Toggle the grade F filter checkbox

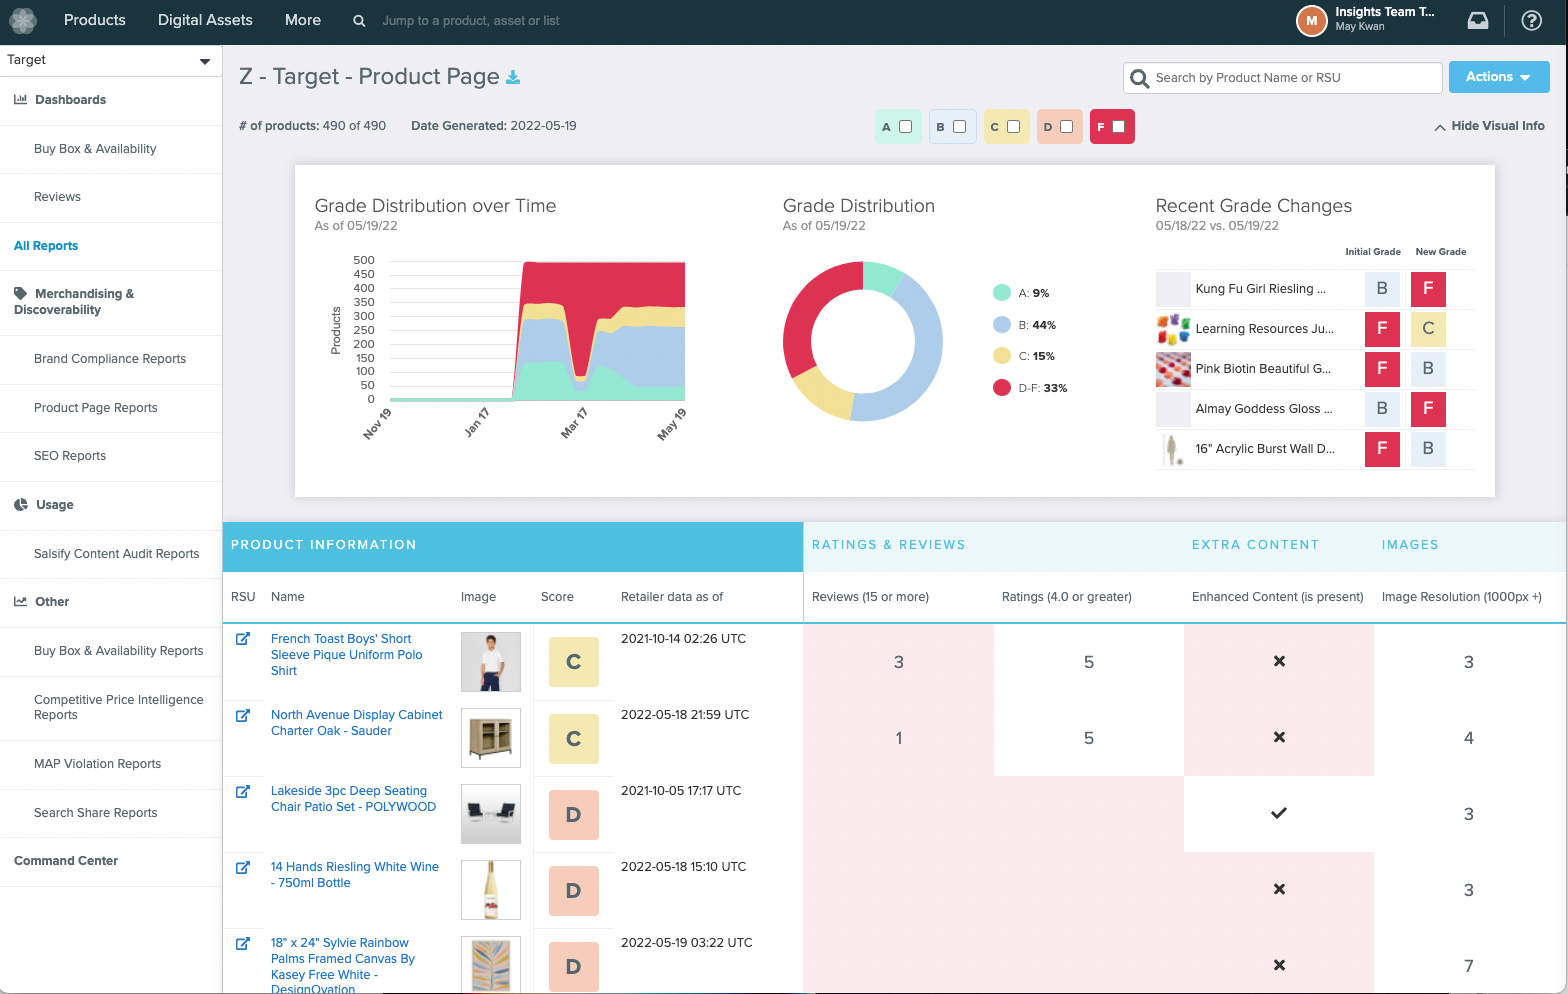coord(1118,126)
